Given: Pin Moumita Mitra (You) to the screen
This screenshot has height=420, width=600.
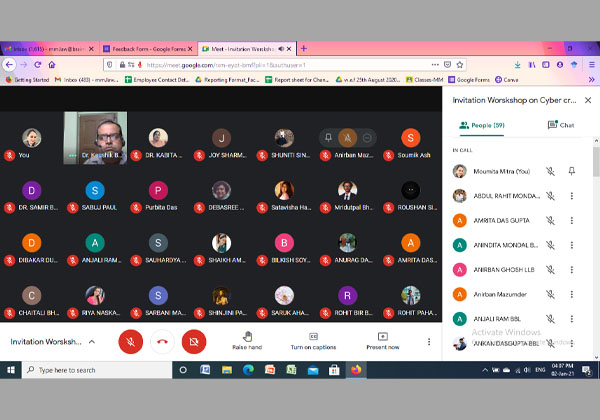Looking at the screenshot, I should pyautogui.click(x=571, y=171).
